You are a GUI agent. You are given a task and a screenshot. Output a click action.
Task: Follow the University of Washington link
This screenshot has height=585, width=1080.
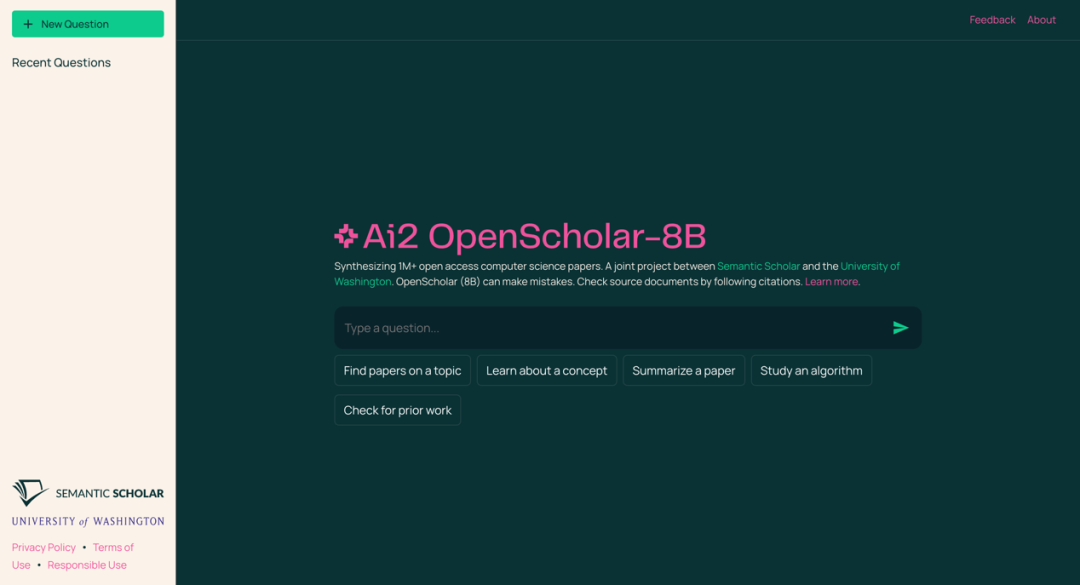click(x=869, y=266)
